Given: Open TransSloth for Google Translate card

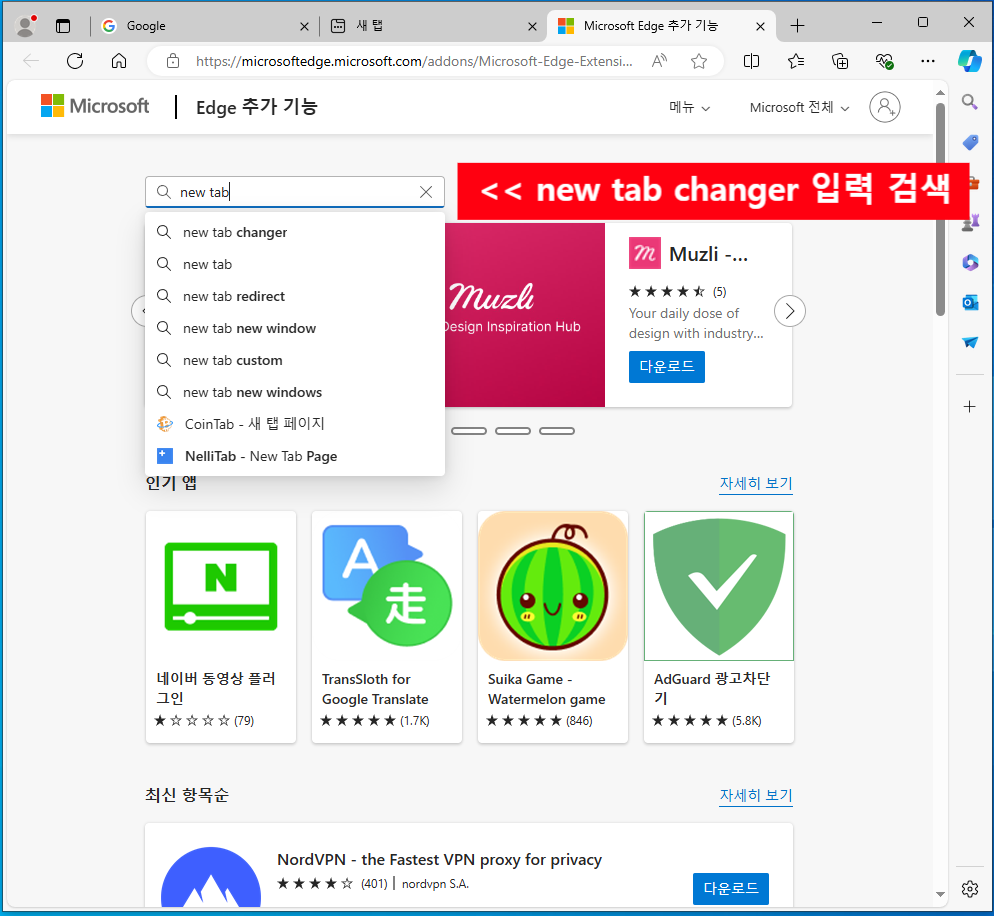Looking at the screenshot, I should tap(387, 627).
